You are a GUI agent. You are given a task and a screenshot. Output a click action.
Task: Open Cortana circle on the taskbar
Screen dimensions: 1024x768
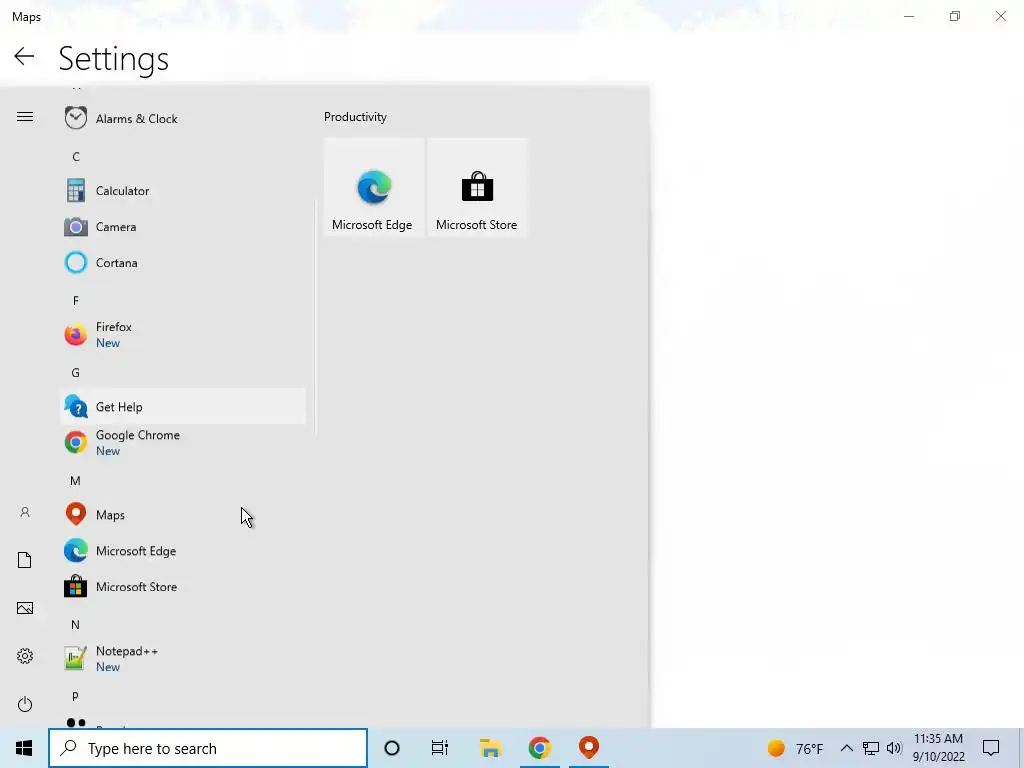coord(392,748)
